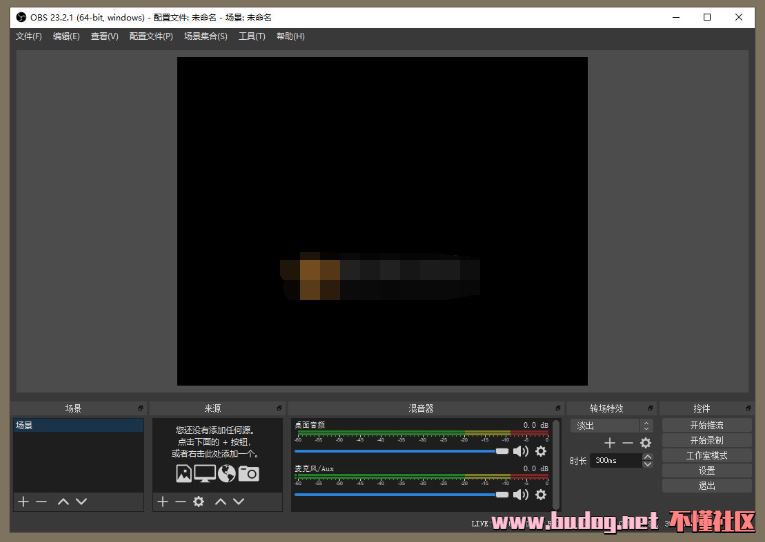Move the scene up in the list
This screenshot has width=765, height=542.
63,501
